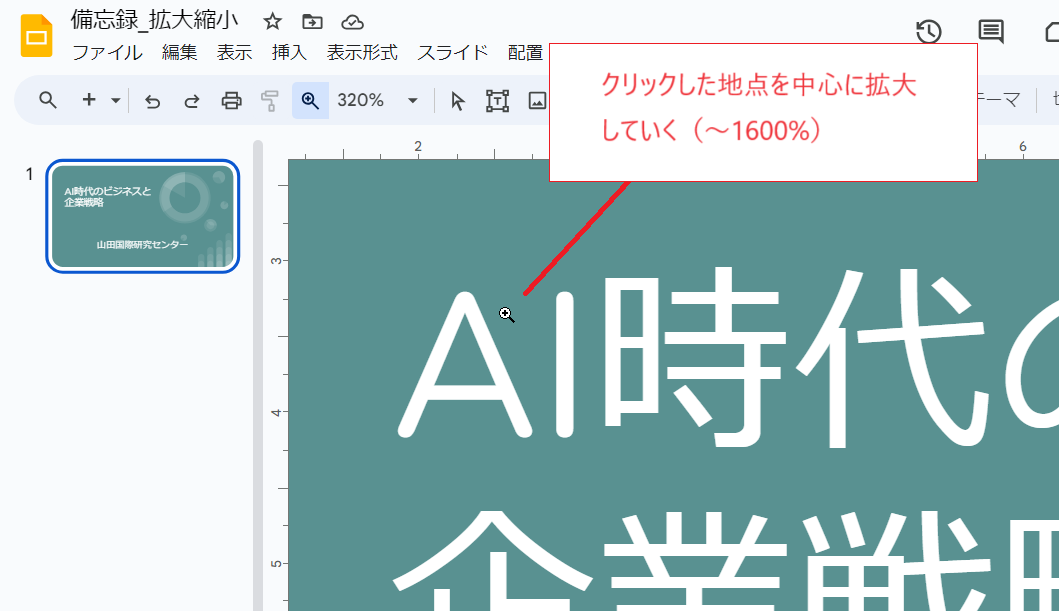Screen dimensions: 1059x611
Task: Expand new slide layout dropdown arrow
Action: (x=115, y=101)
